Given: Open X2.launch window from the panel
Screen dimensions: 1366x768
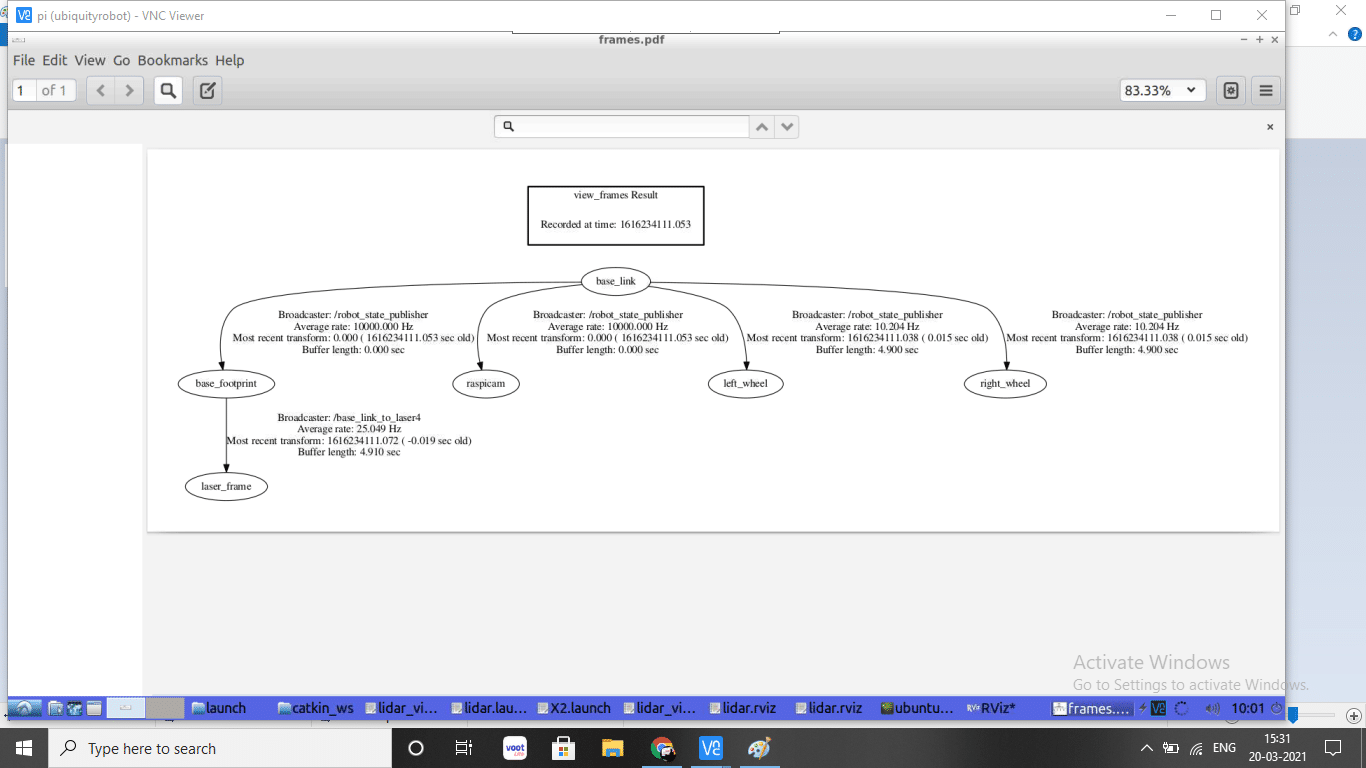Looking at the screenshot, I should pyautogui.click(x=573, y=708).
